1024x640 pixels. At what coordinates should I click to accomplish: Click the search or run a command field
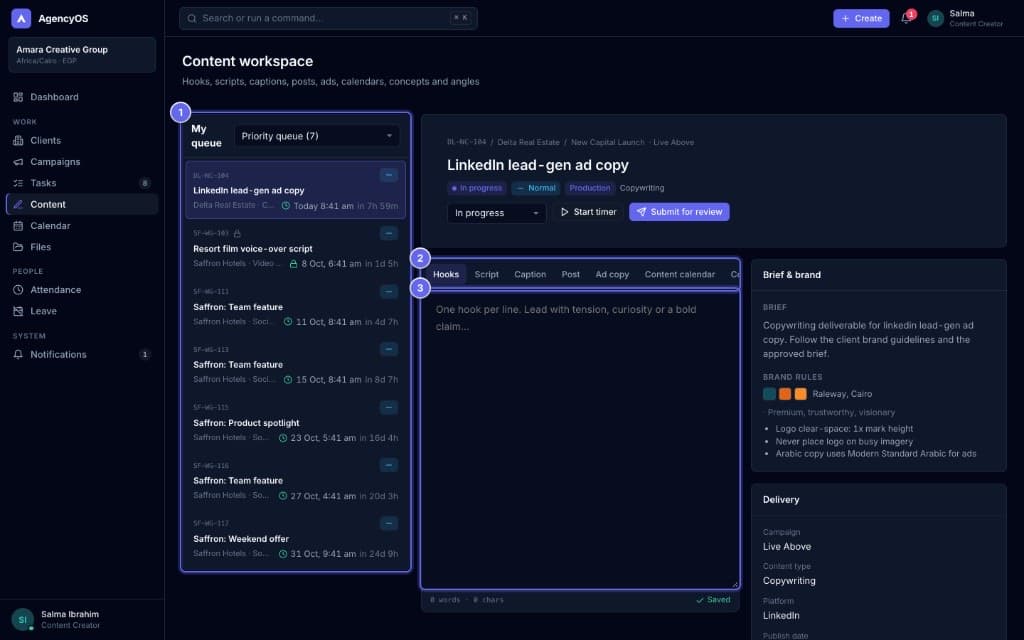click(328, 18)
